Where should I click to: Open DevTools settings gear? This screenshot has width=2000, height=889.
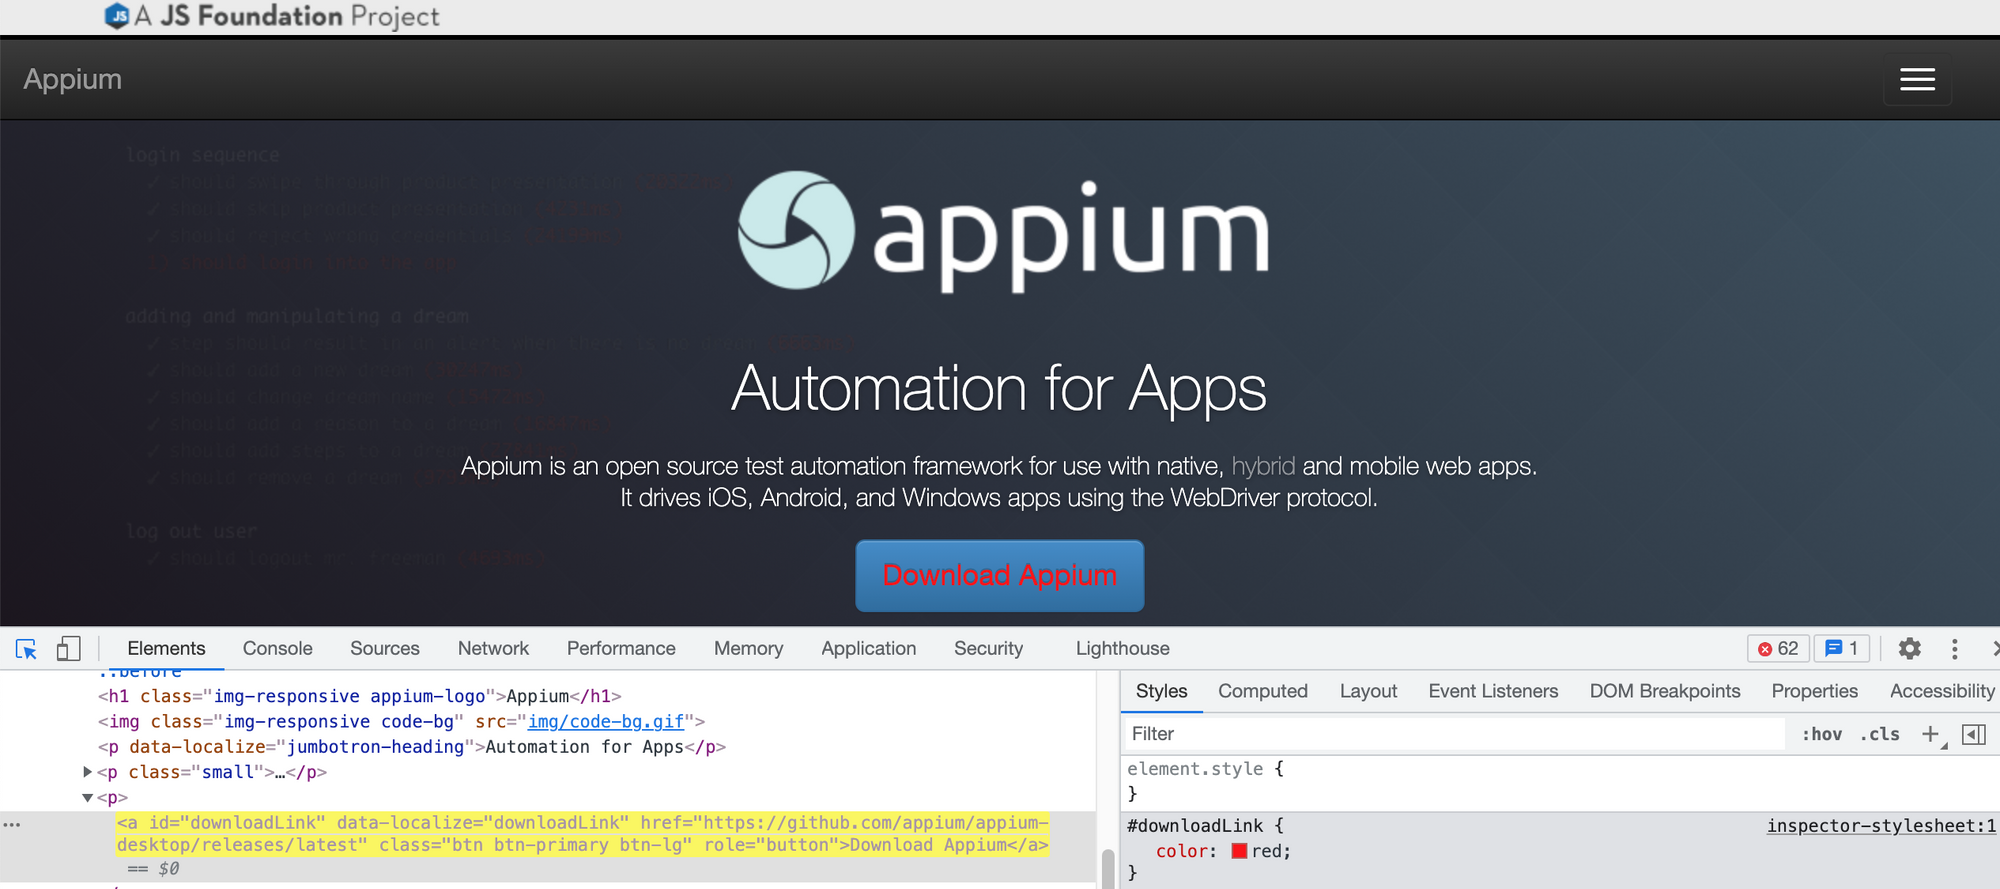click(1910, 649)
